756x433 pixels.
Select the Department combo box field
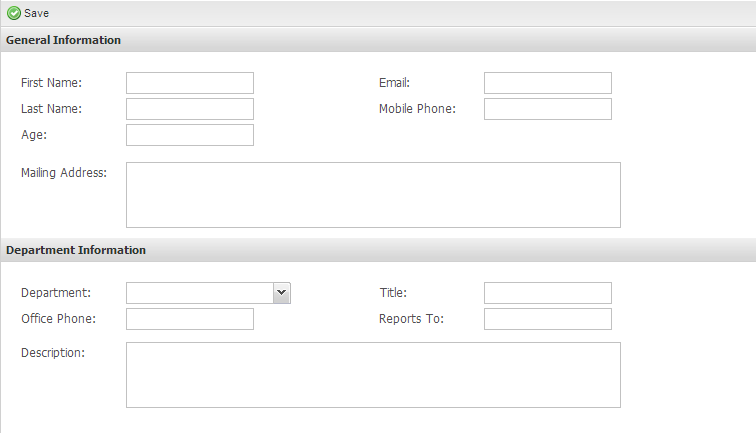[x=208, y=293]
